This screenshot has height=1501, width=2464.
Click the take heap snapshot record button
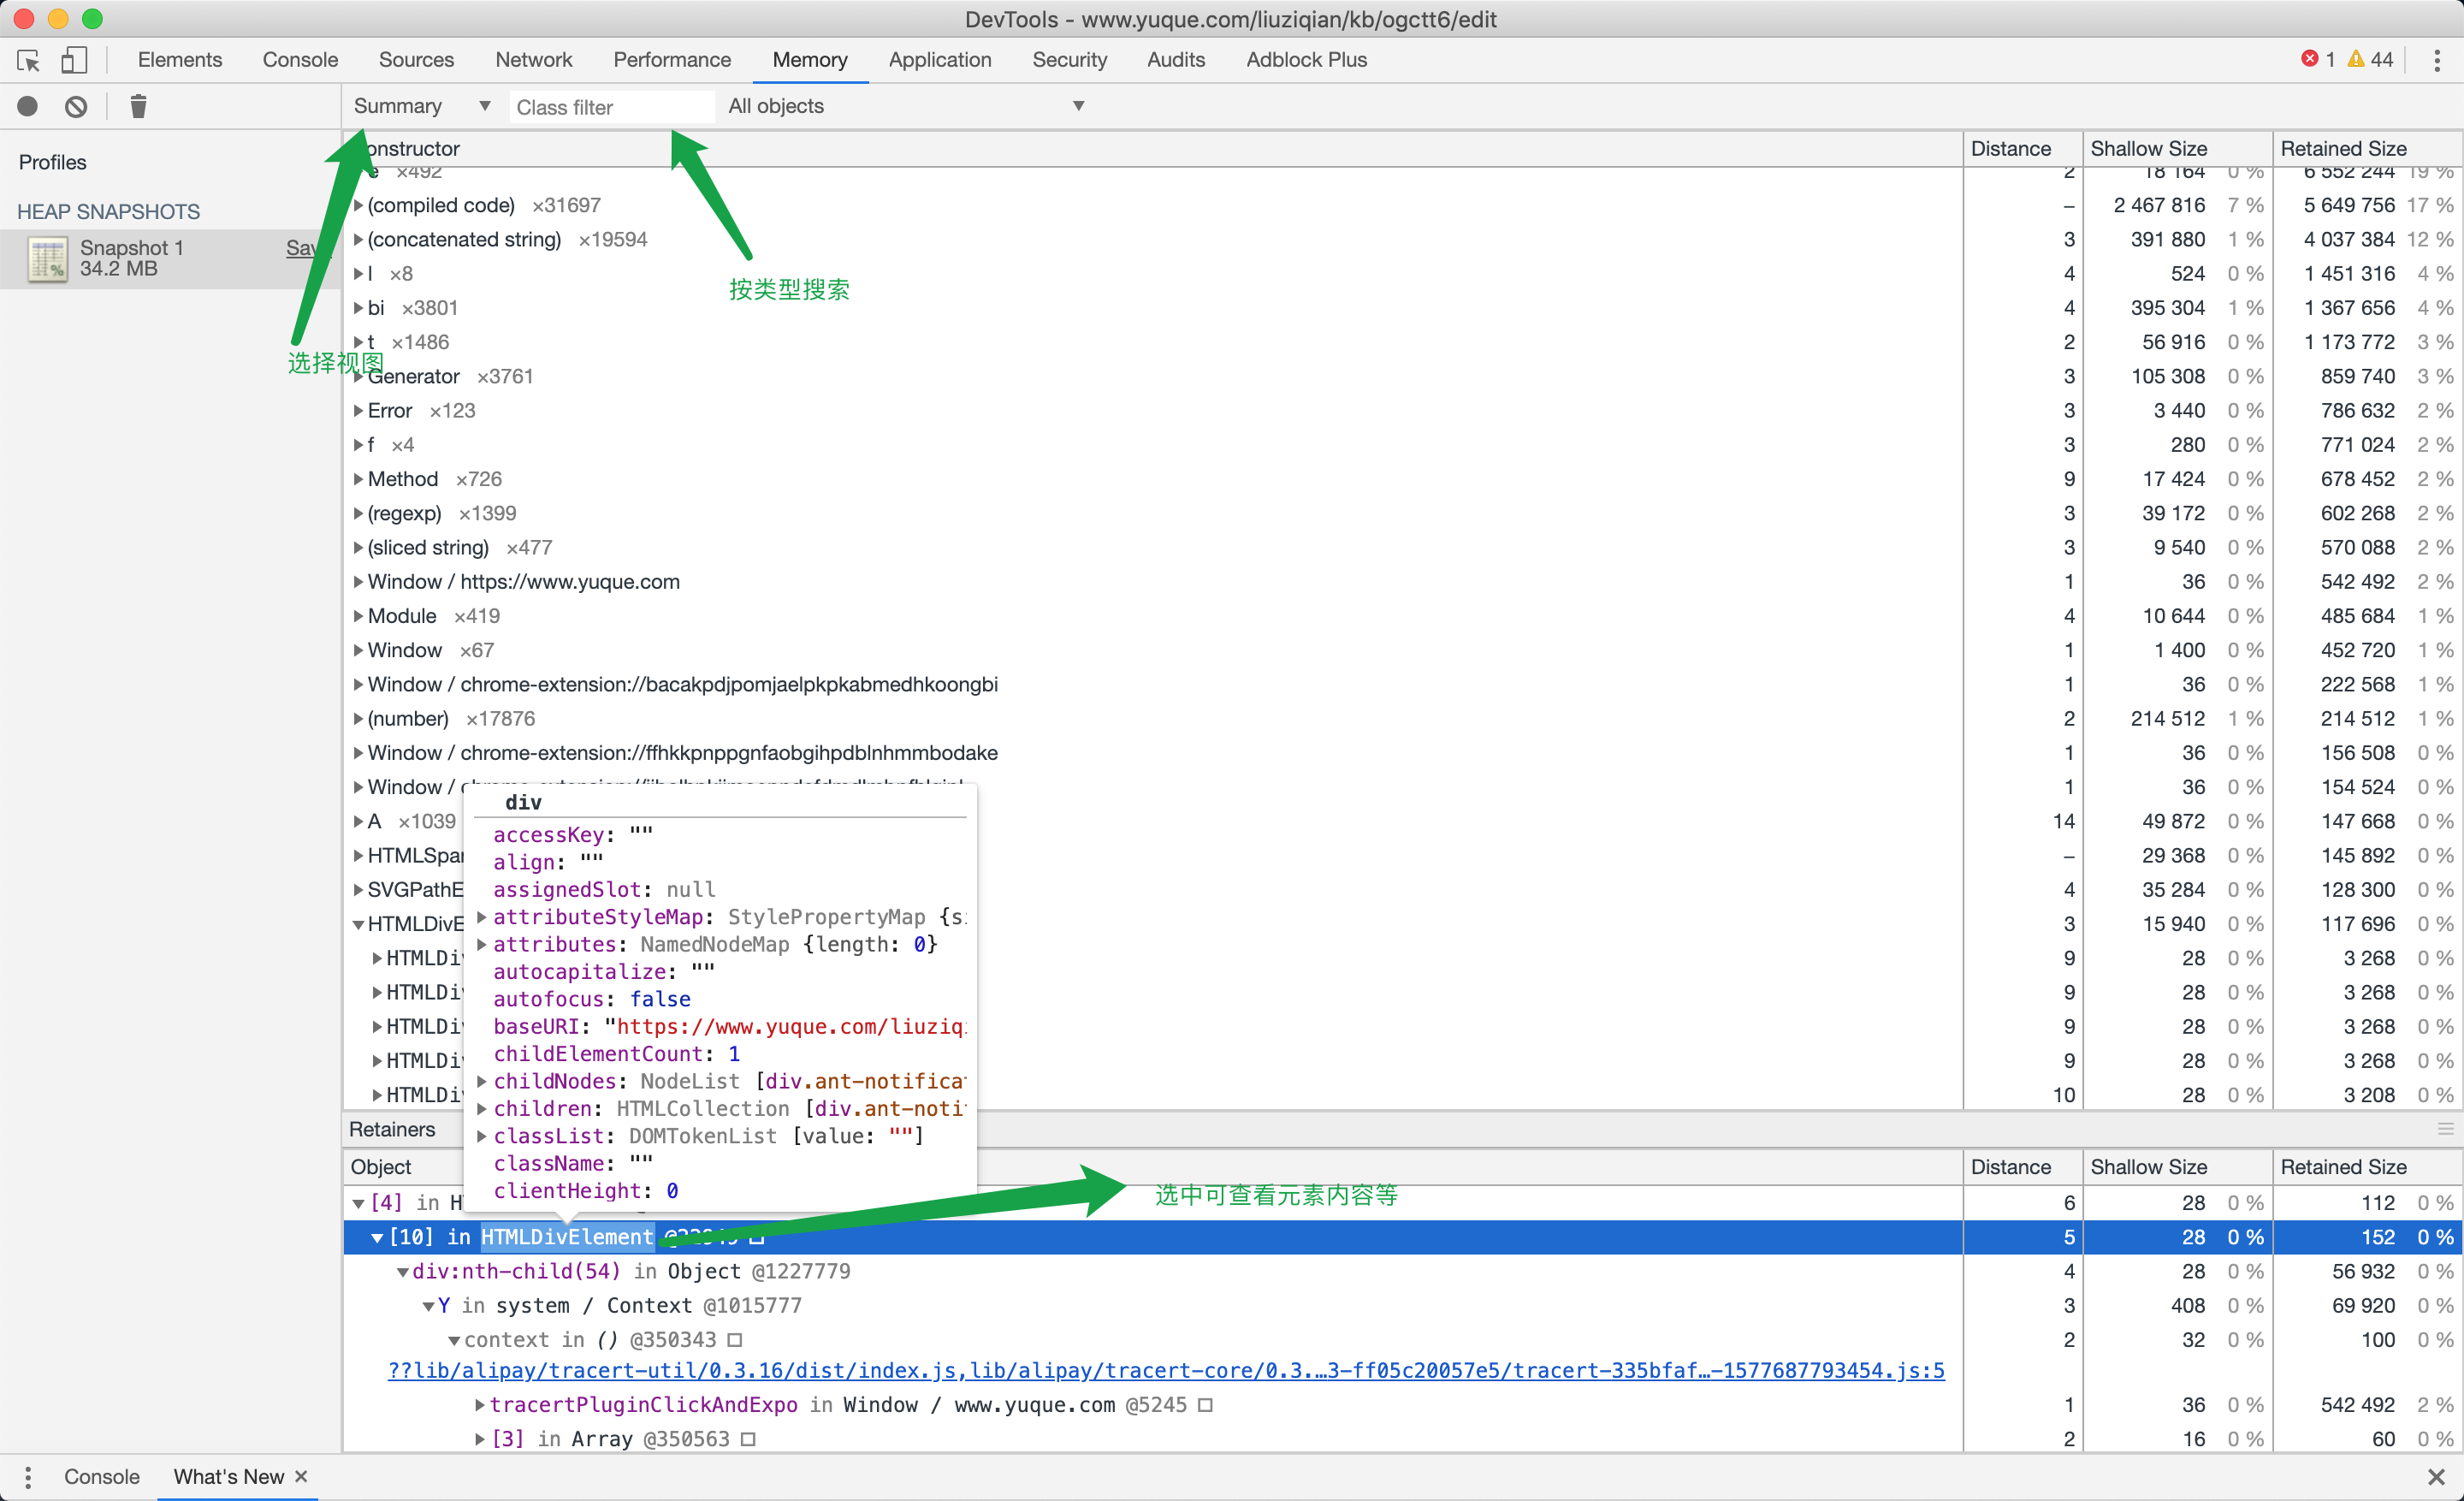point(28,106)
